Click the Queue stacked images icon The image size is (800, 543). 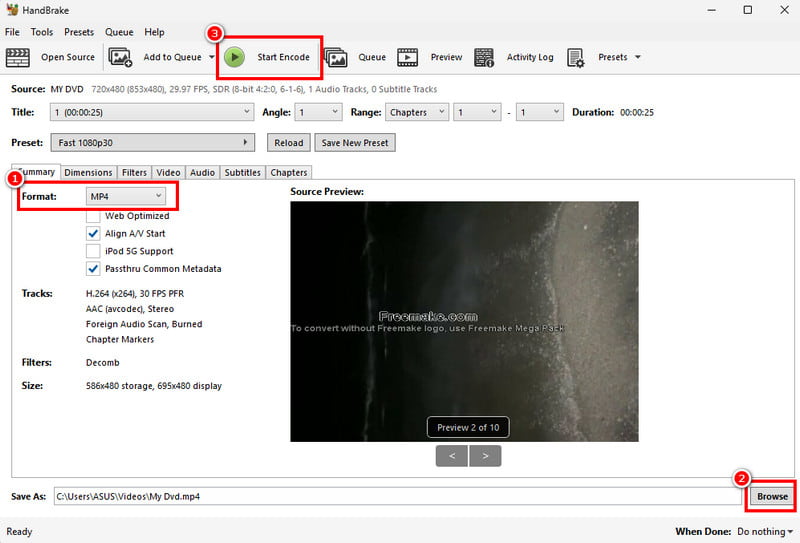[336, 57]
